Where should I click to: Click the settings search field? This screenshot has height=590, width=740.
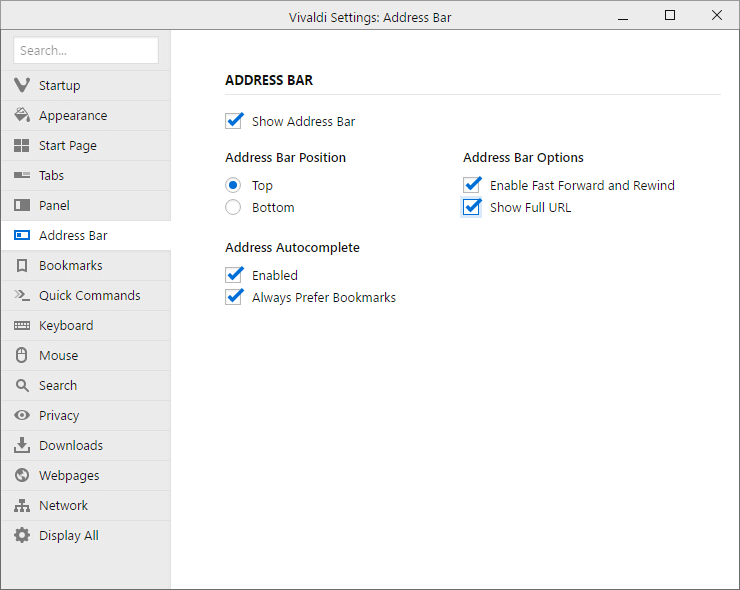[x=86, y=50]
